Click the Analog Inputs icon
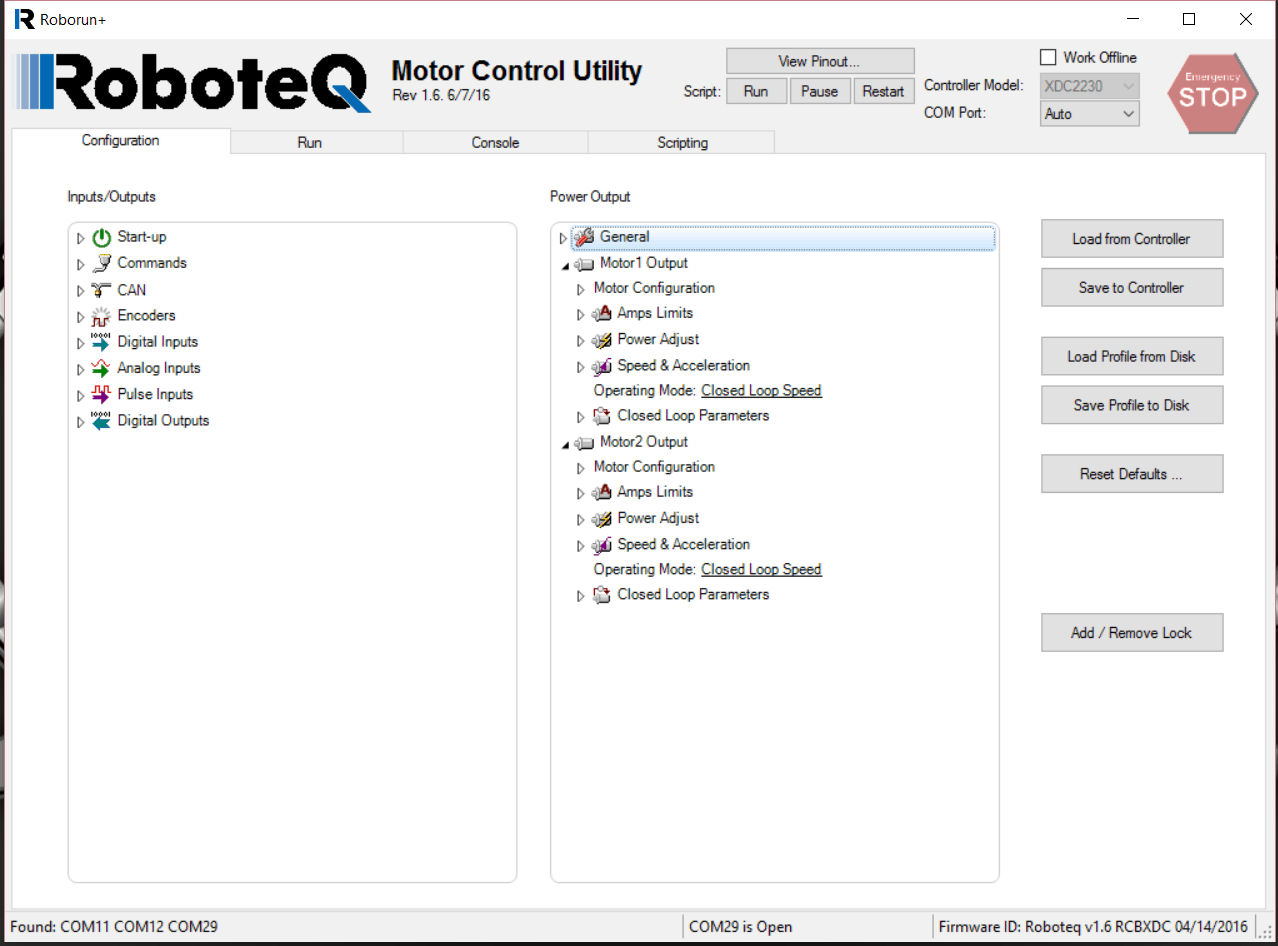The image size is (1278, 946). [101, 368]
